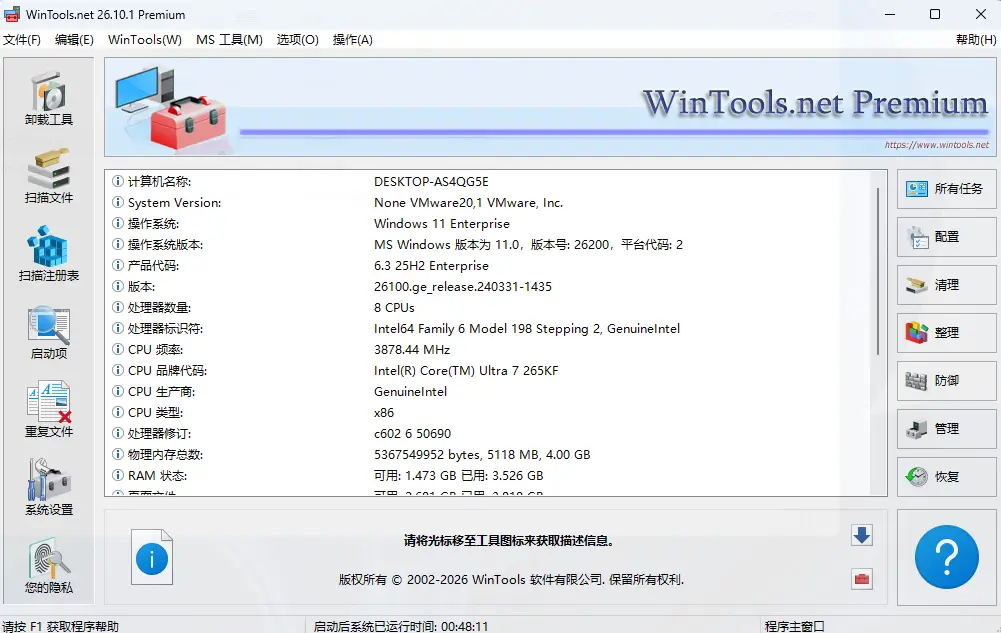Click the info icon beside 处理器修订

(x=117, y=433)
